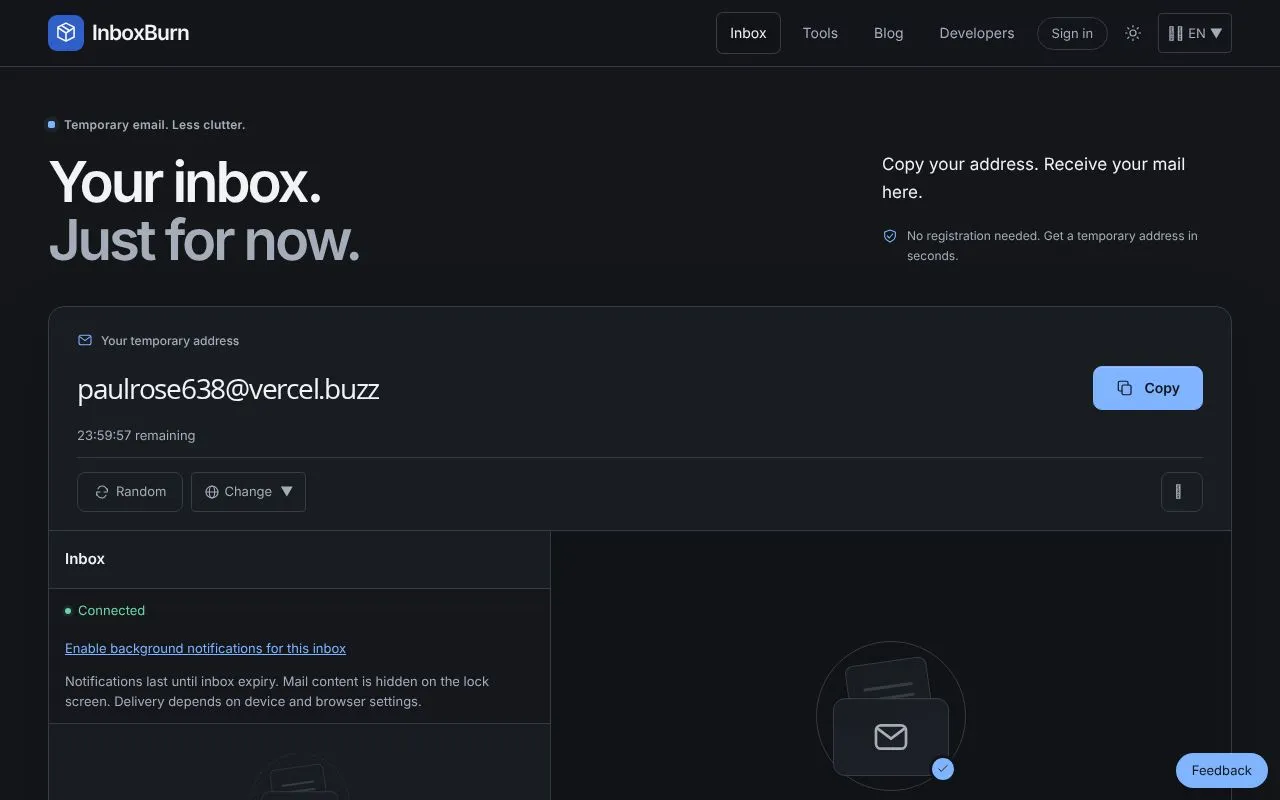Toggle the light/dark theme sun icon
Image resolution: width=1280 pixels, height=800 pixels.
(1133, 33)
